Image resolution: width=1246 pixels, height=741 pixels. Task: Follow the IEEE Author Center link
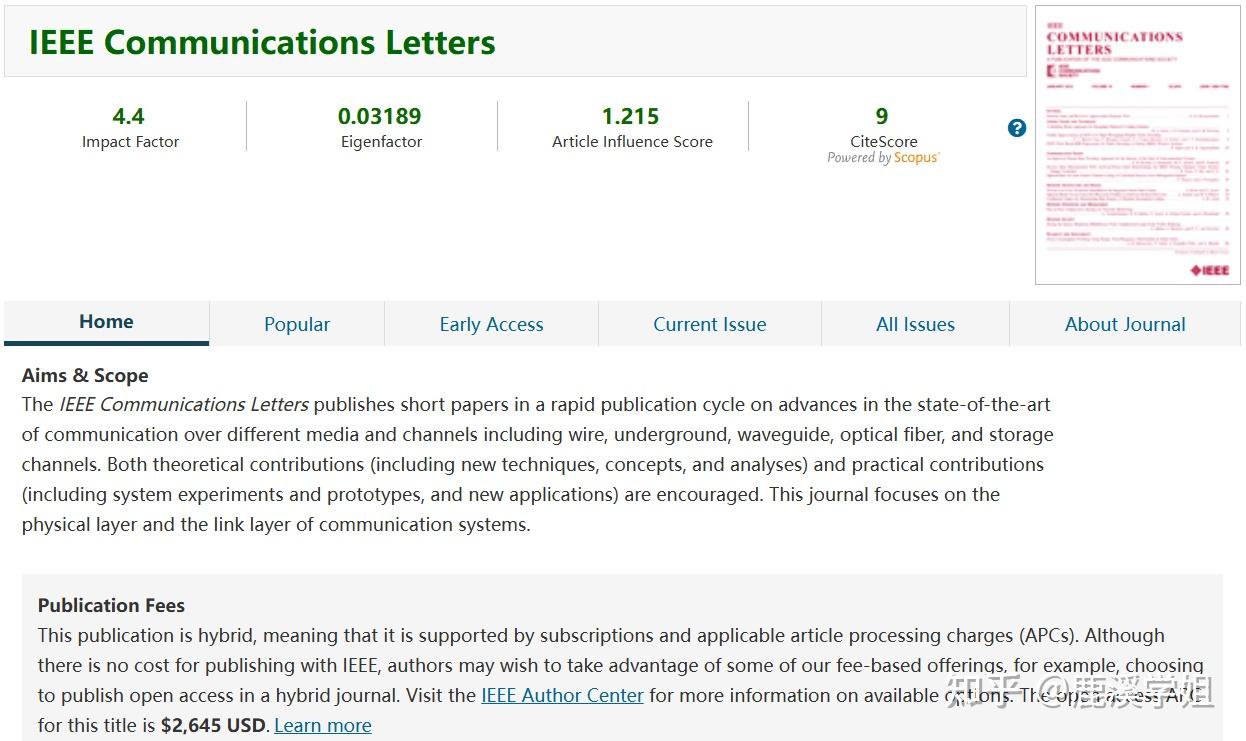(562, 695)
